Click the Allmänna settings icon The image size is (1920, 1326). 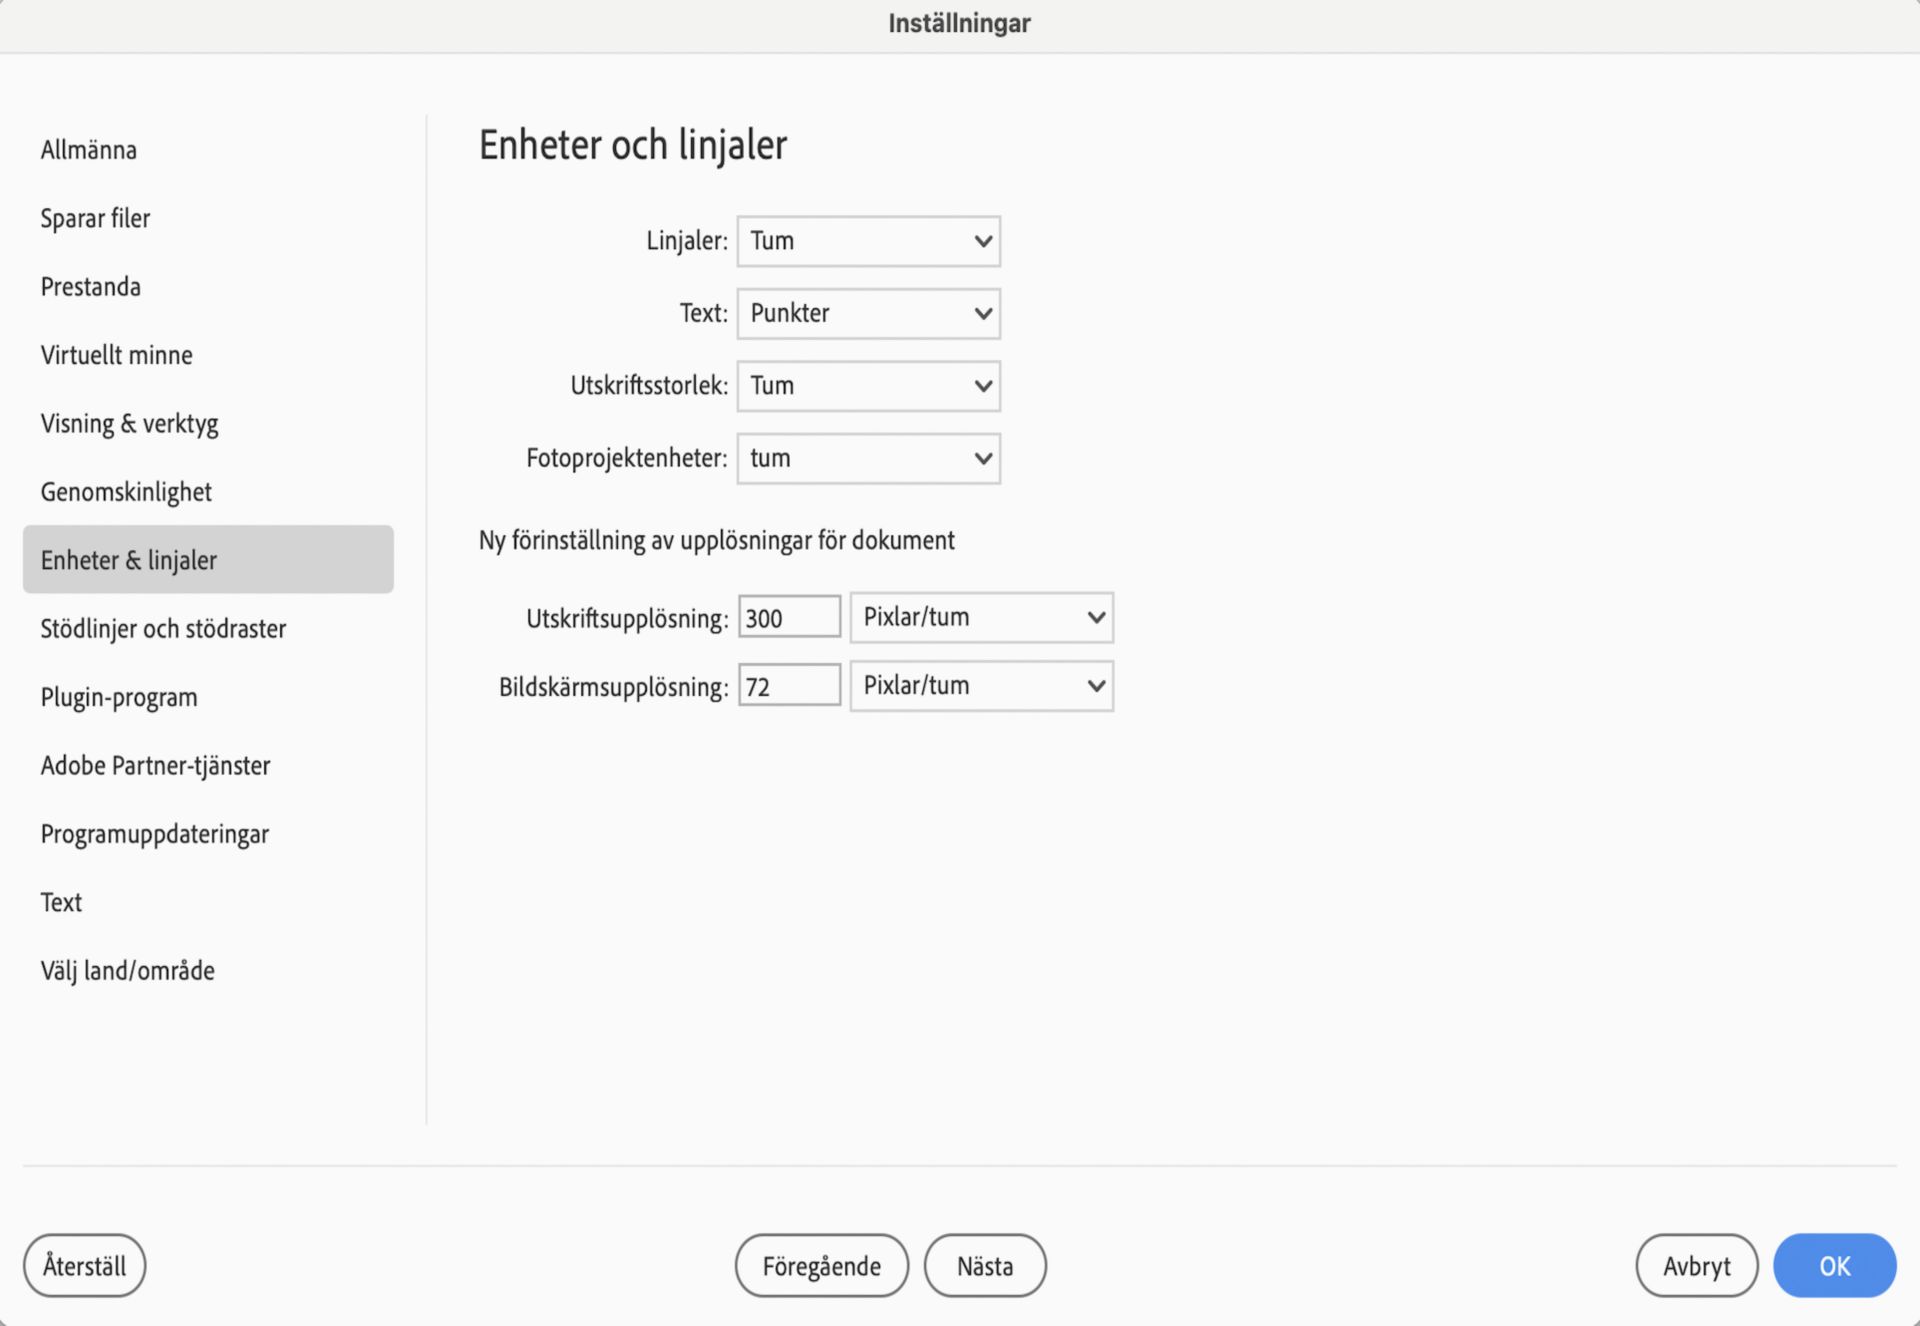[88, 147]
